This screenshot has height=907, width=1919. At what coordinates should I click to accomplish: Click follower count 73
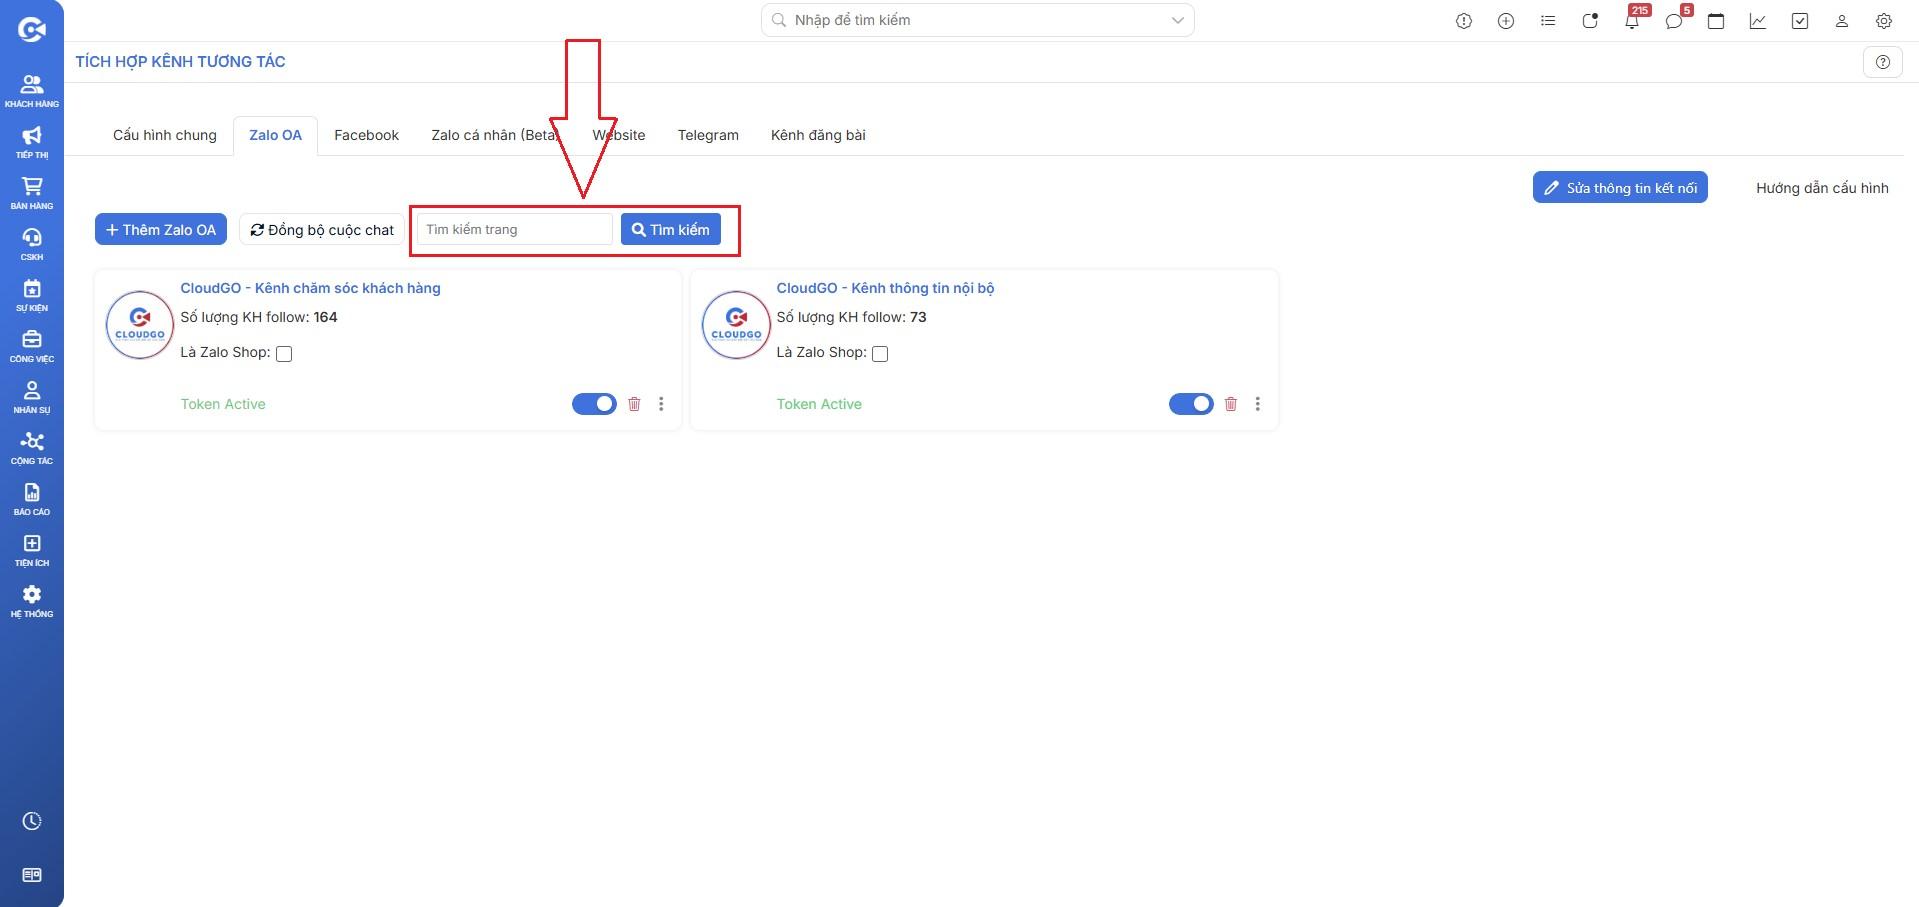[918, 317]
